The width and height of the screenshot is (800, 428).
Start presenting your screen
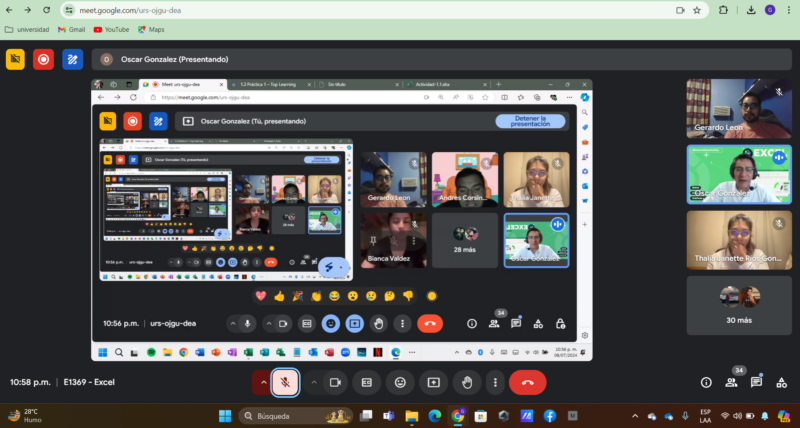(x=434, y=383)
